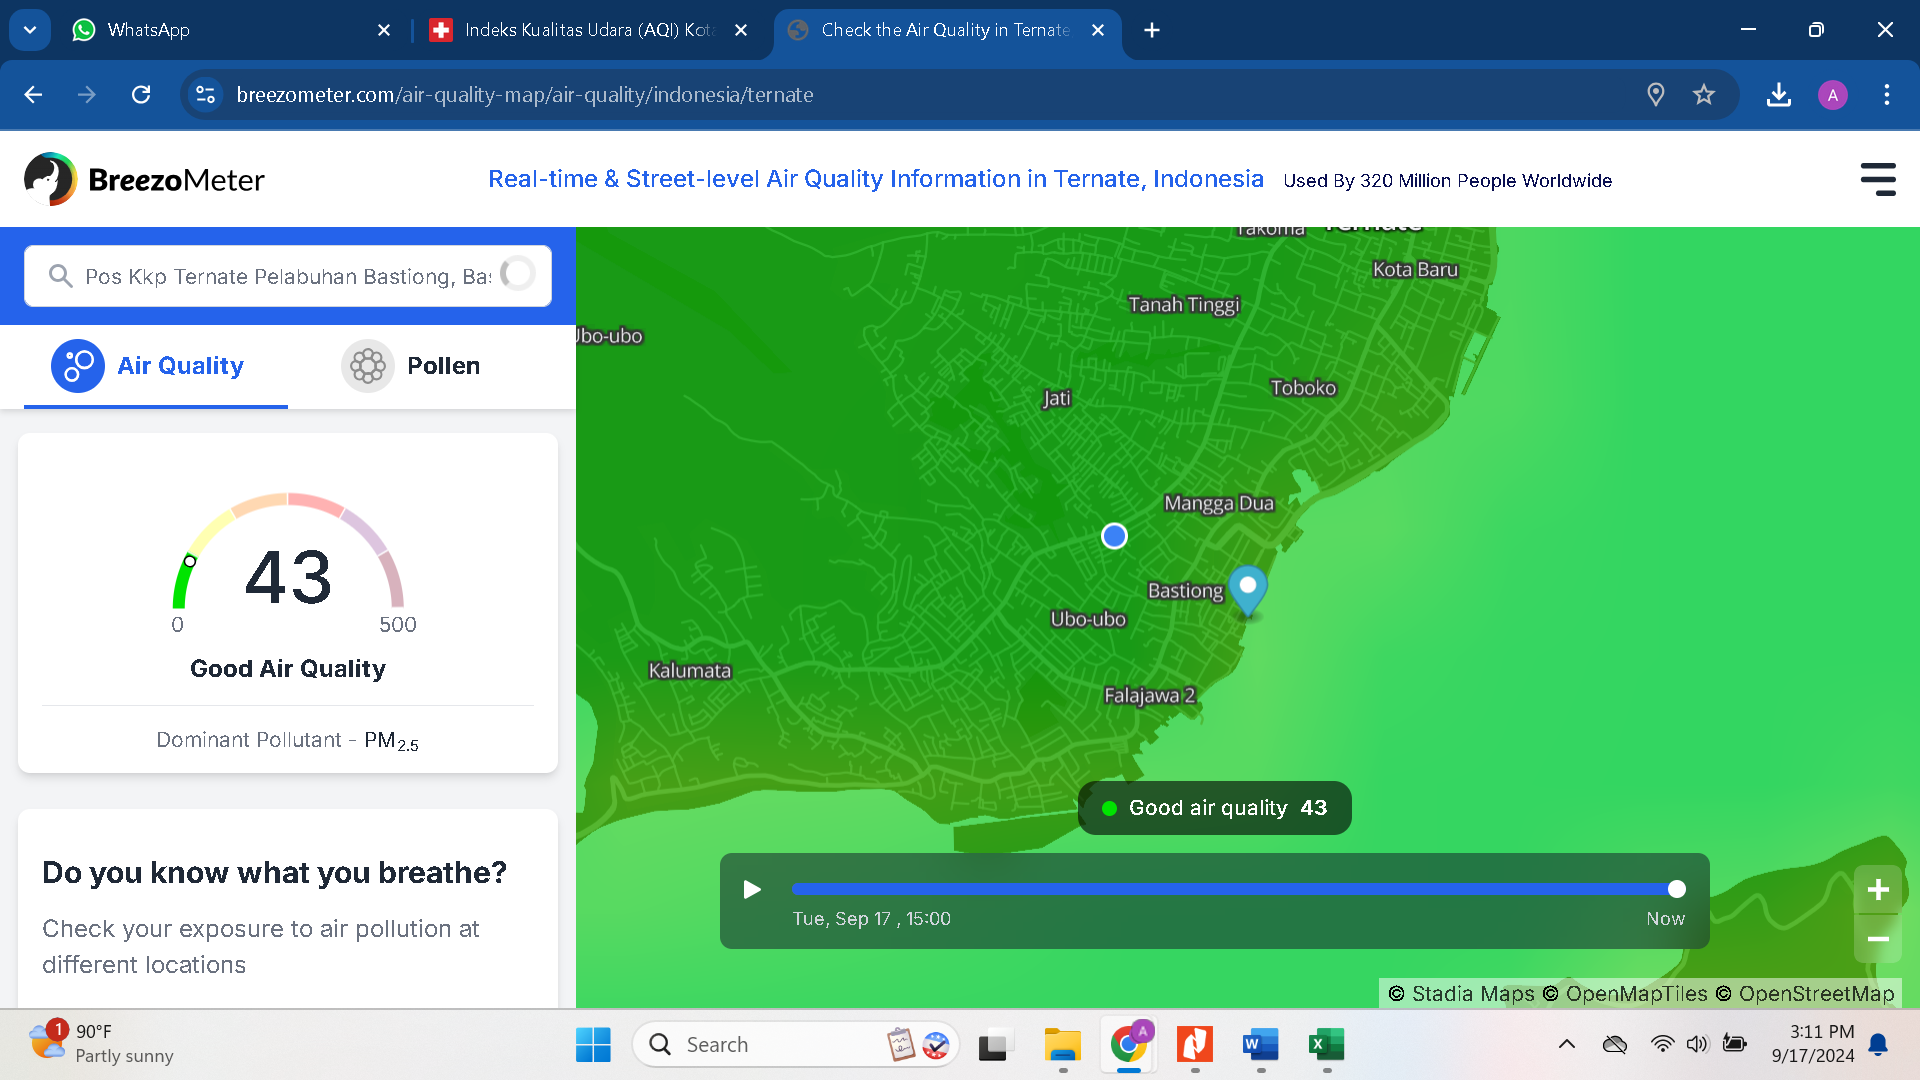Screen dimensions: 1920x1080
Task: Click the browser address bar URL
Action: pos(525,95)
